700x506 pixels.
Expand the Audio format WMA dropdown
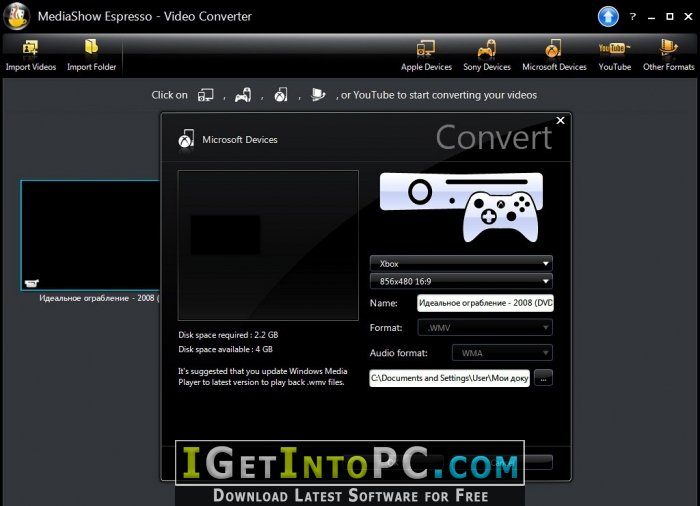[x=502, y=353]
